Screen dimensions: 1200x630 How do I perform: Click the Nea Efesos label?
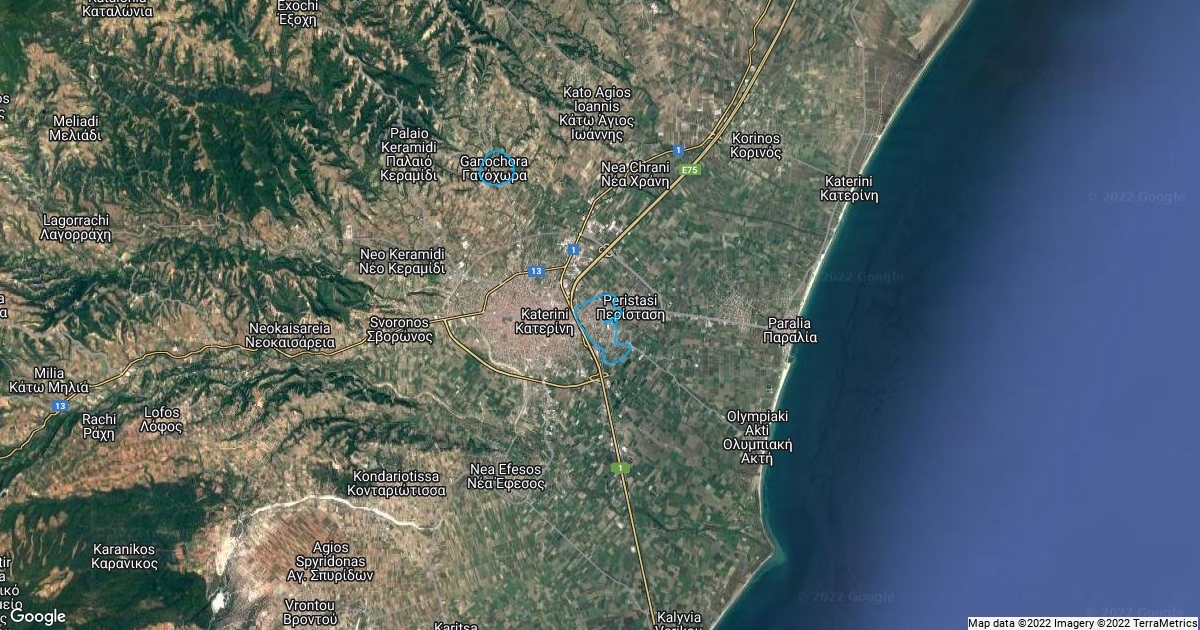[x=507, y=476]
